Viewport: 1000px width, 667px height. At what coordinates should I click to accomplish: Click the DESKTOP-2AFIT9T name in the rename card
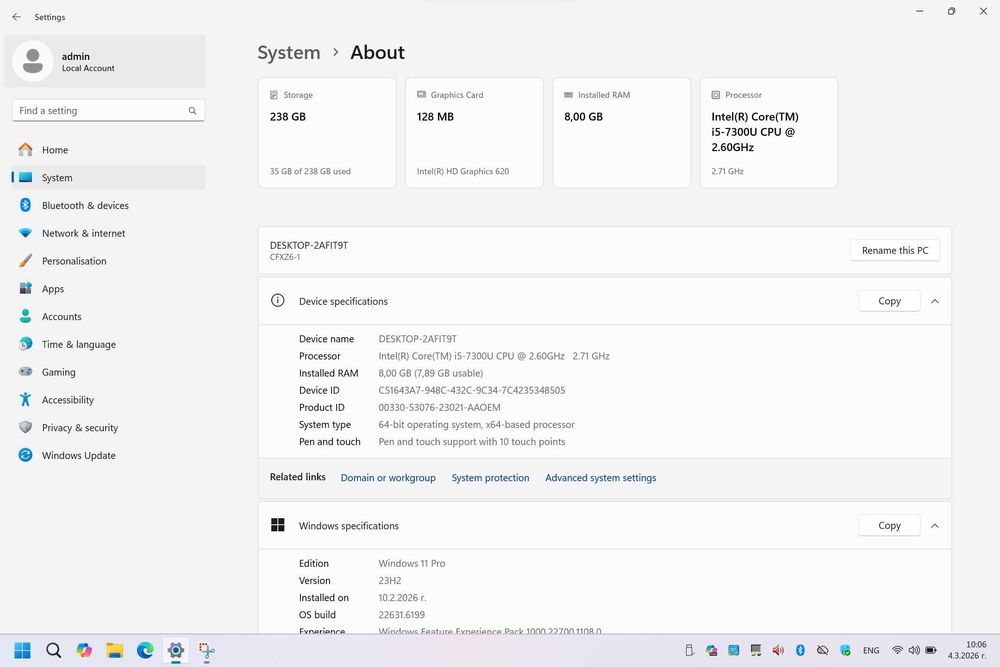coord(309,246)
